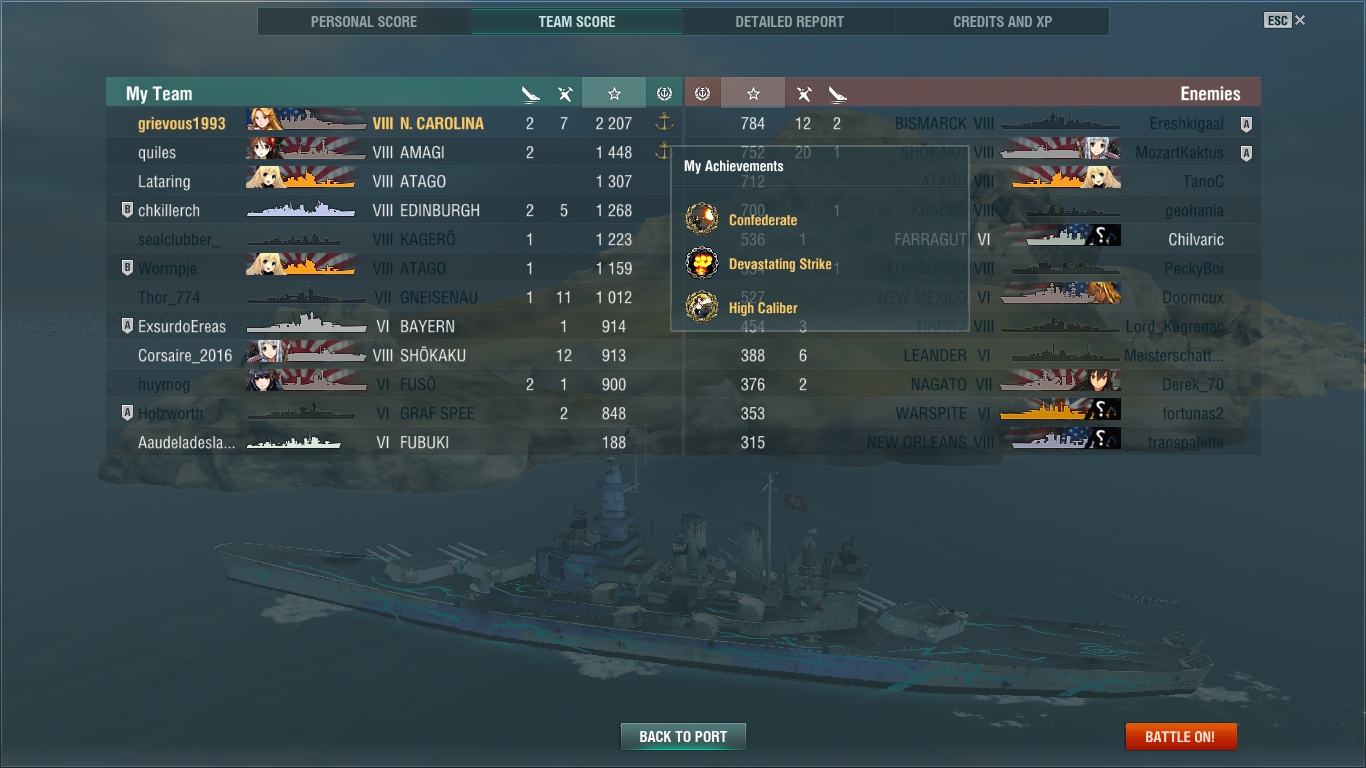
Task: Click the High Caliber achievement icon
Action: 702,307
